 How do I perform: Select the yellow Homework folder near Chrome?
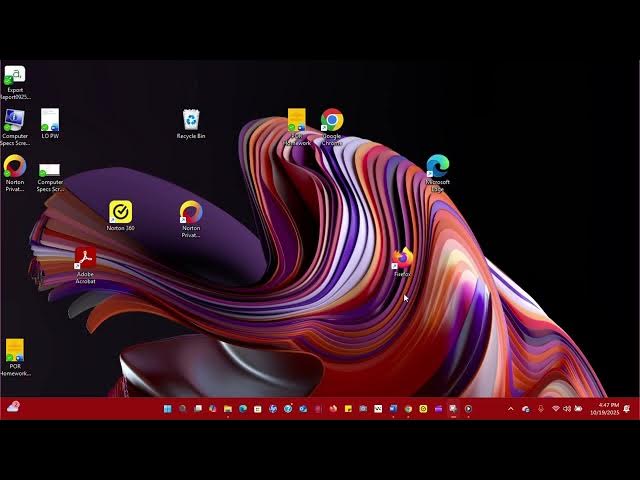point(296,121)
